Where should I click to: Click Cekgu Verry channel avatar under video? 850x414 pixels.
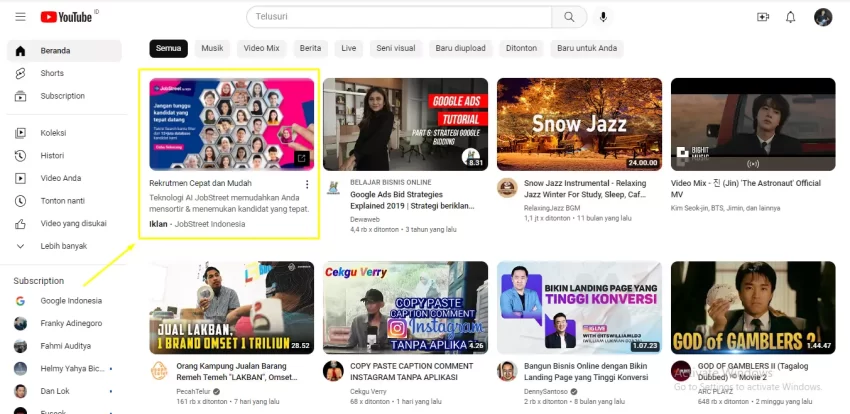click(x=333, y=371)
